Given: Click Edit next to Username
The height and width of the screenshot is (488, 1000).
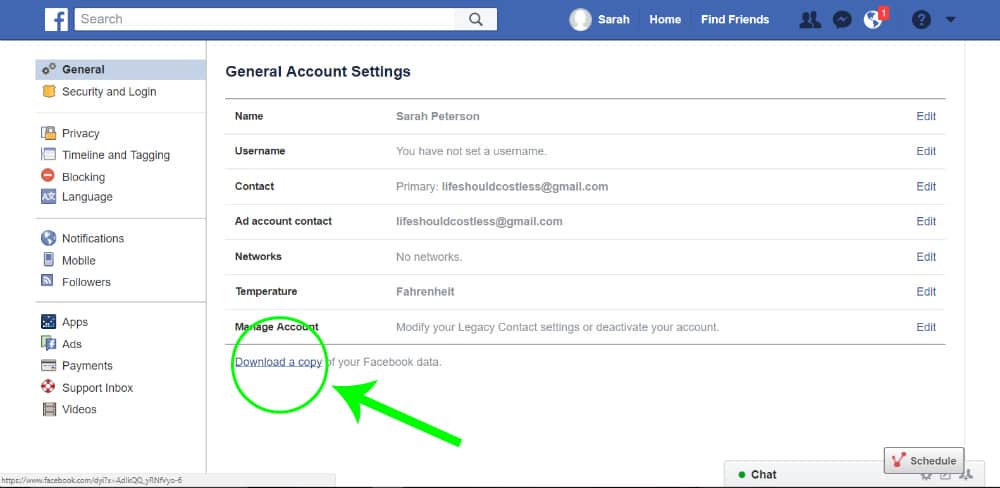Looking at the screenshot, I should [926, 151].
